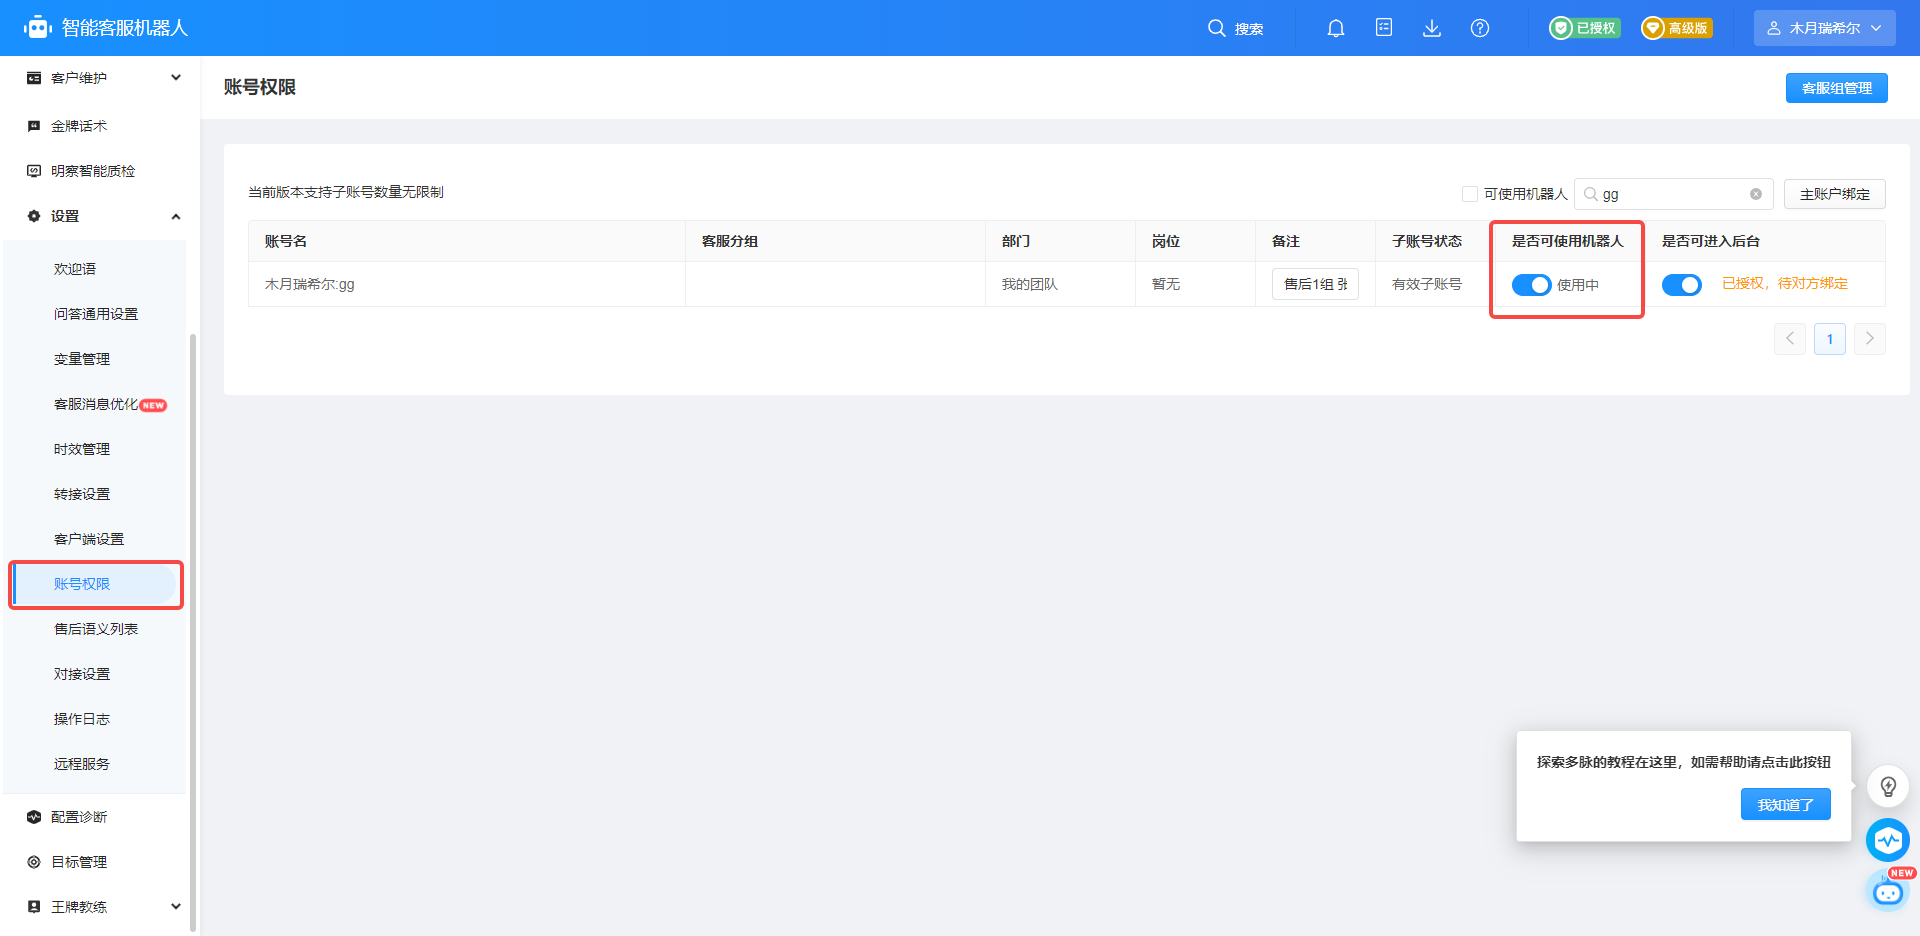Click the 主账户绑定 button

click(x=1834, y=194)
